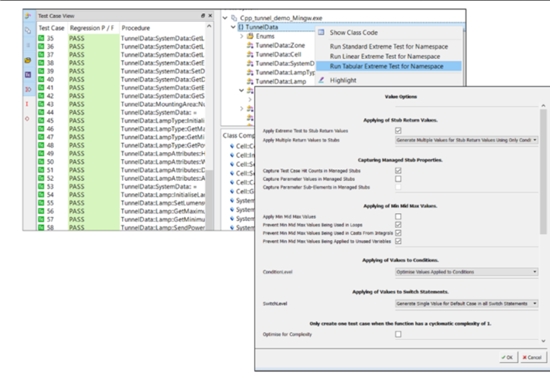Collapse the TunnelData namespace node
The width and height of the screenshot is (550, 378).
tap(233, 27)
